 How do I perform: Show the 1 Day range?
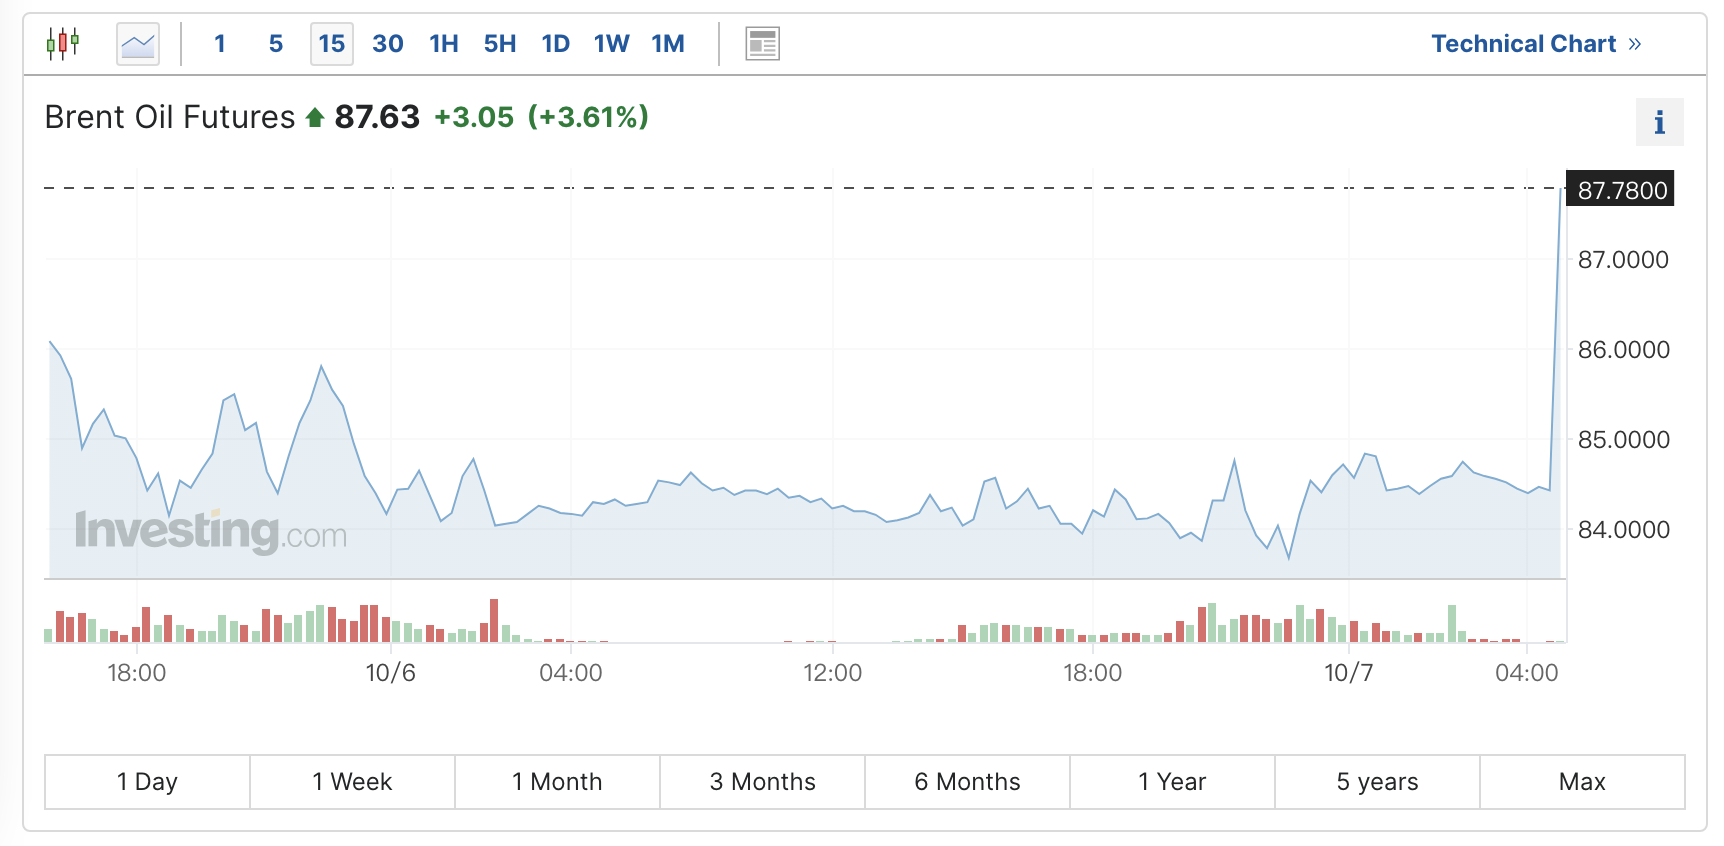click(x=147, y=782)
